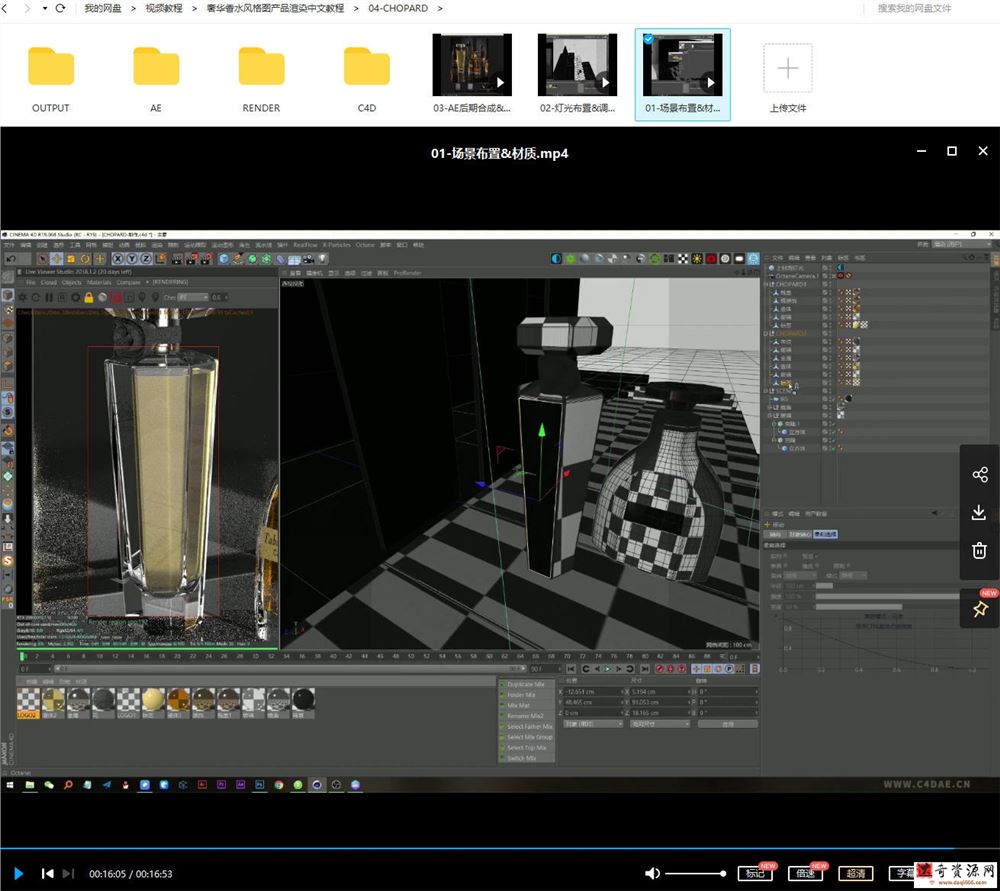Play the video with the blue play button
The height and width of the screenshot is (891, 1000).
click(x=18, y=873)
